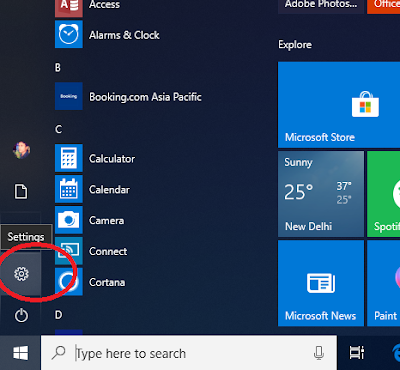Screen dimensions: 400x370
Task: Select the Camera label
Action: pyautogui.click(x=107, y=220)
